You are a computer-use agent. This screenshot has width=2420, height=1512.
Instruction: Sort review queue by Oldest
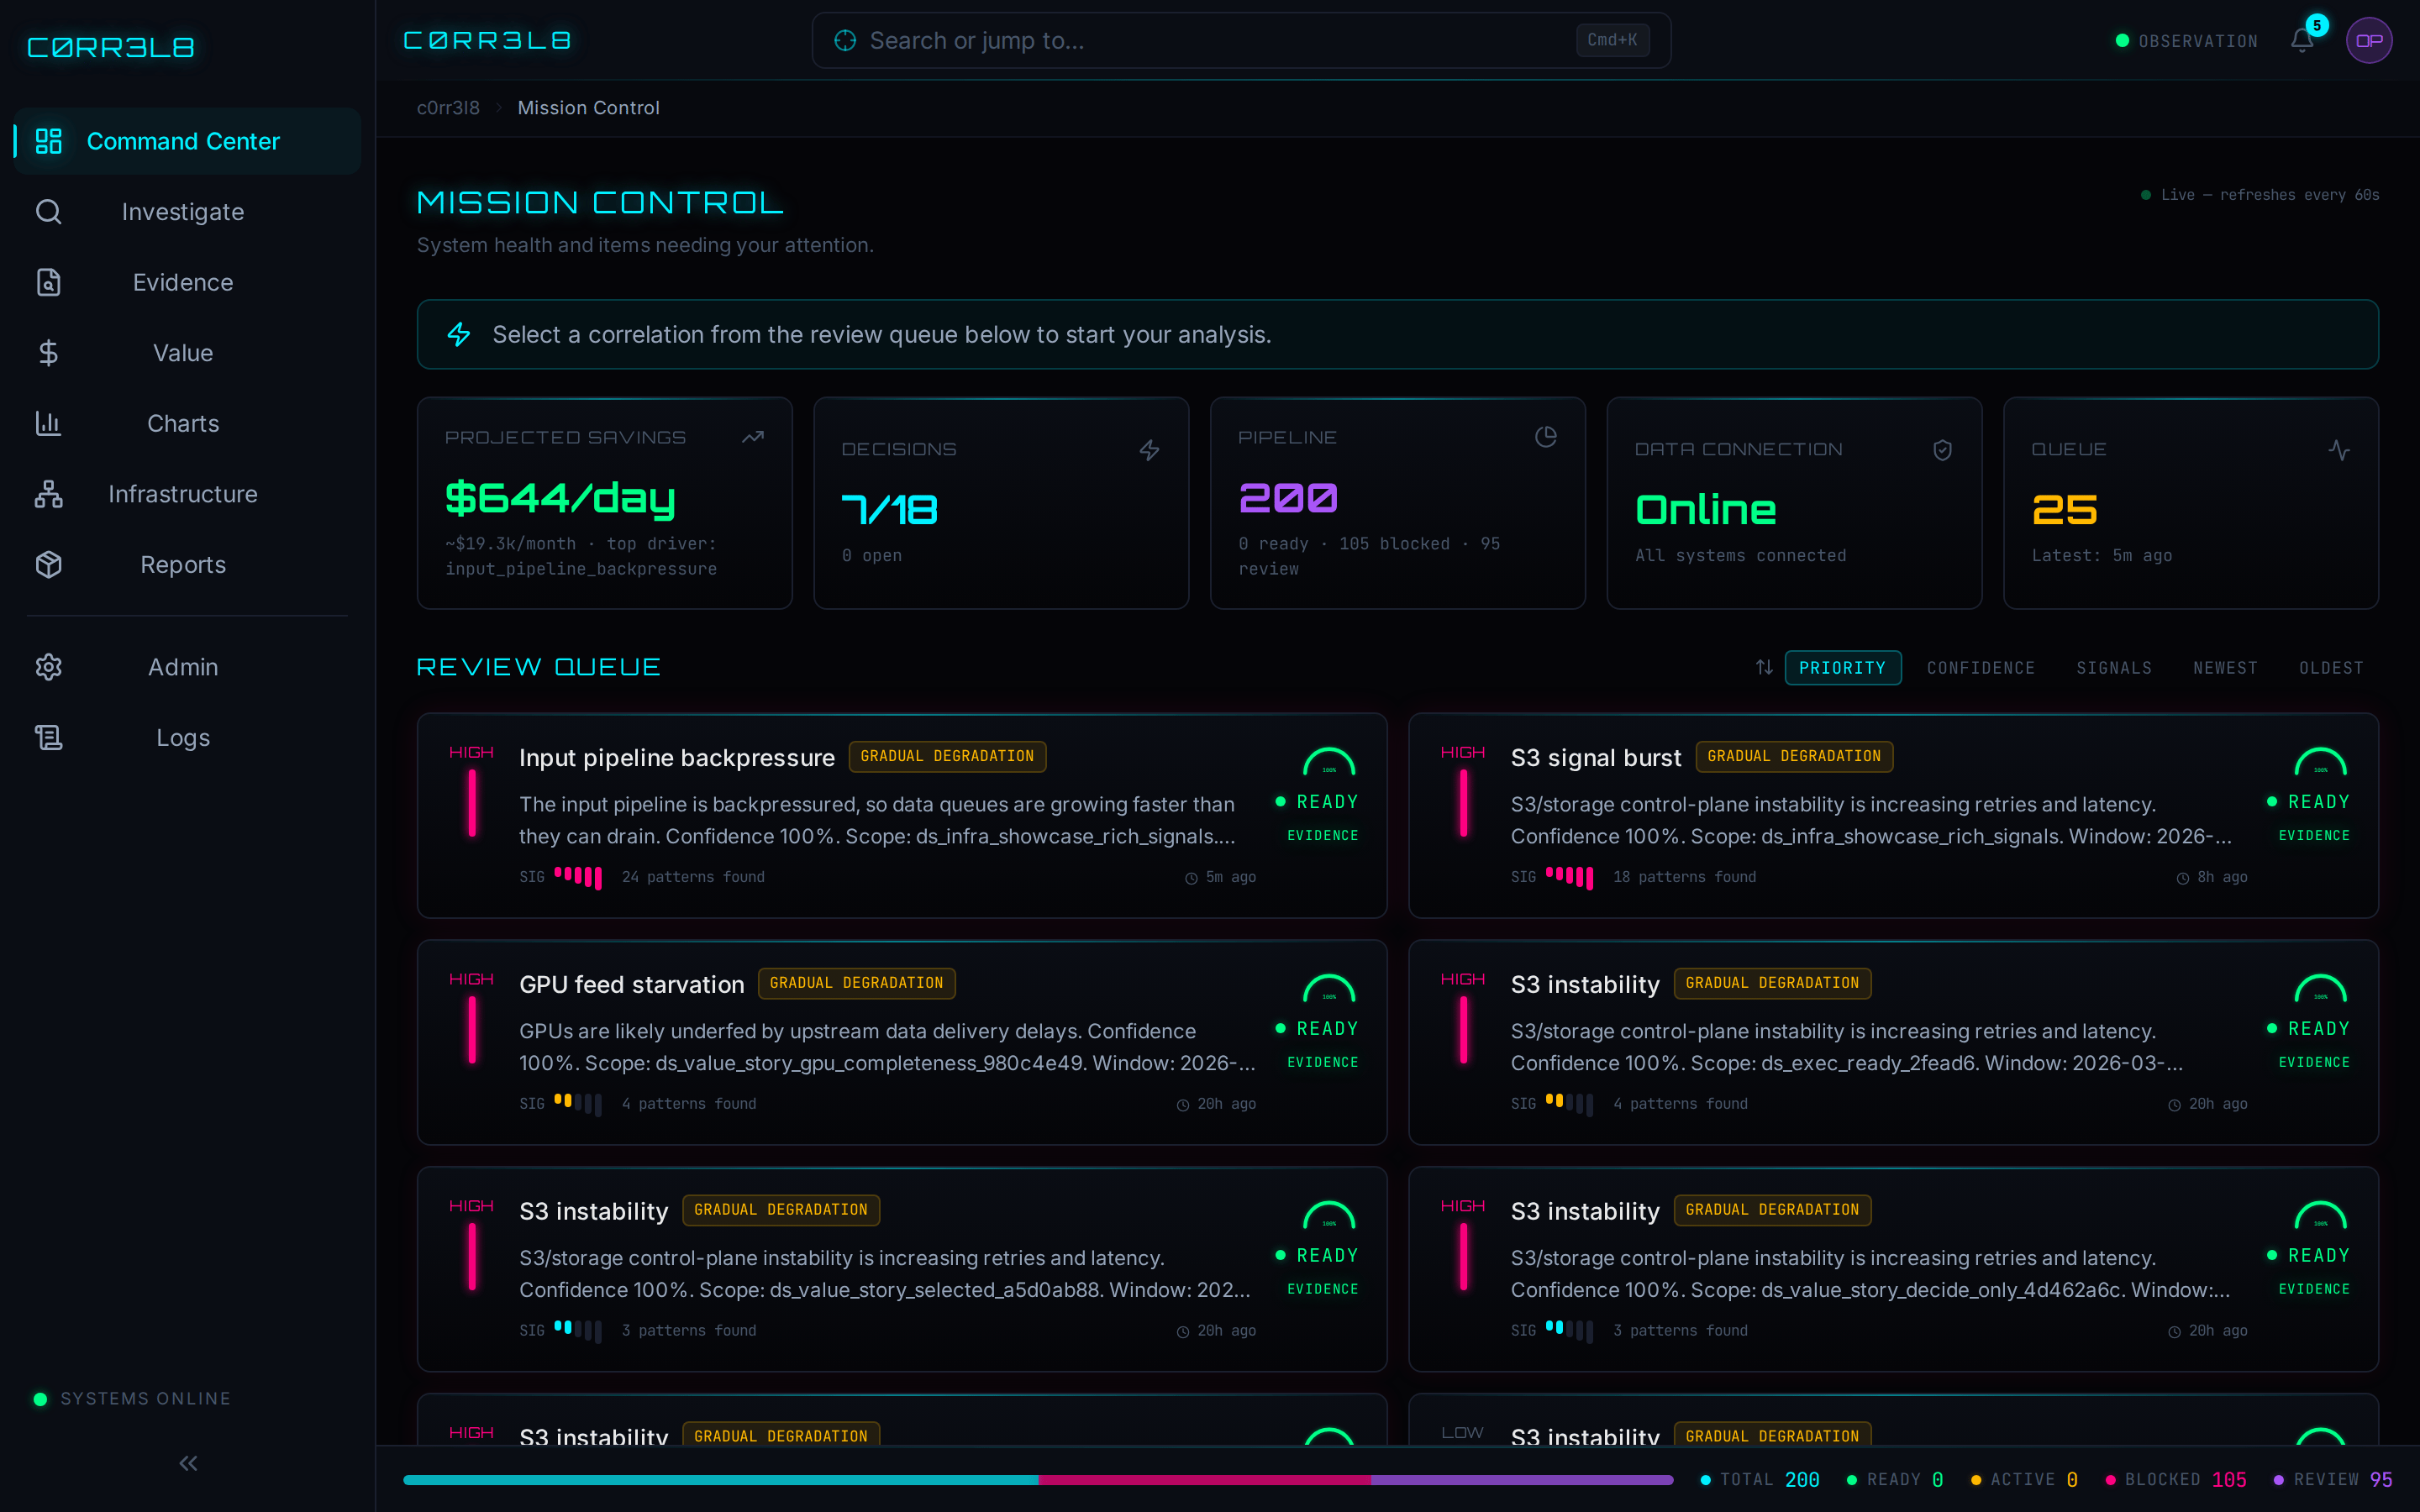click(2331, 668)
